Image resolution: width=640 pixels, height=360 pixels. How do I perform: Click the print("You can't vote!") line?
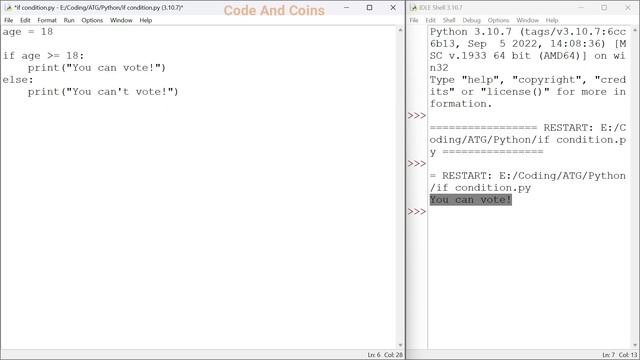coord(103,92)
